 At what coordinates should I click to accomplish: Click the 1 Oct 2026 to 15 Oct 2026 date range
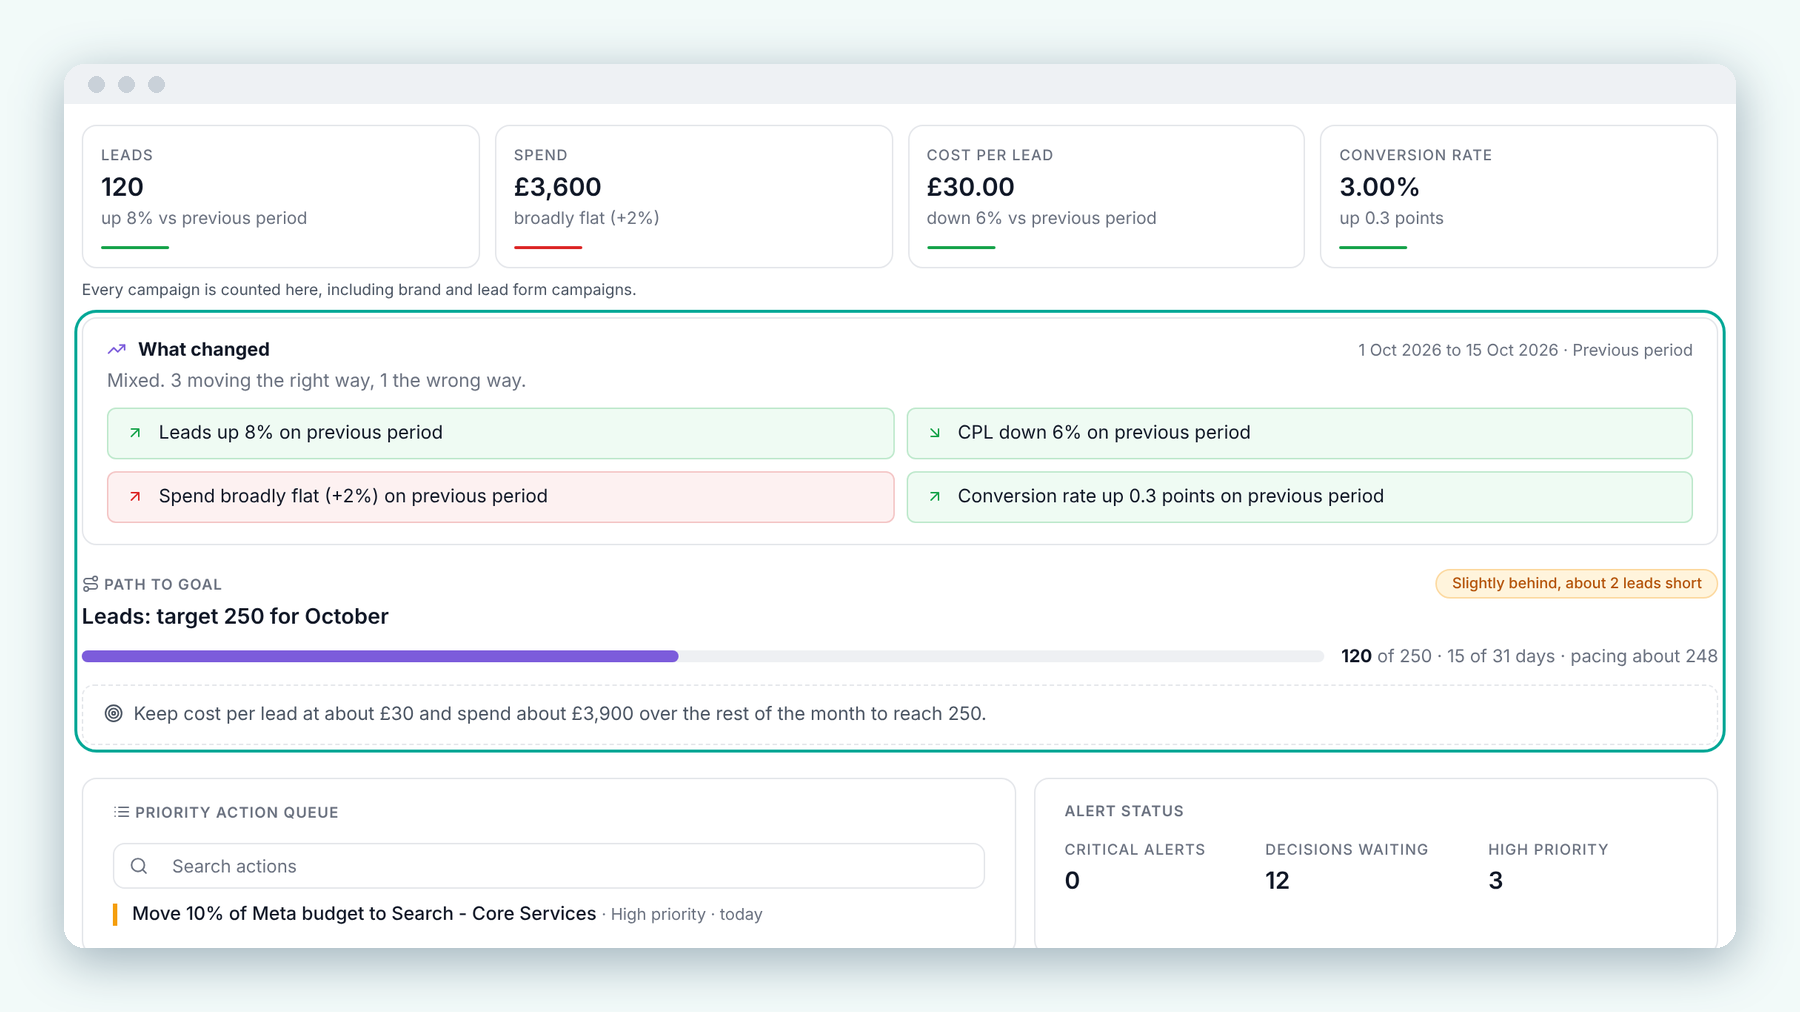pyautogui.click(x=1458, y=350)
